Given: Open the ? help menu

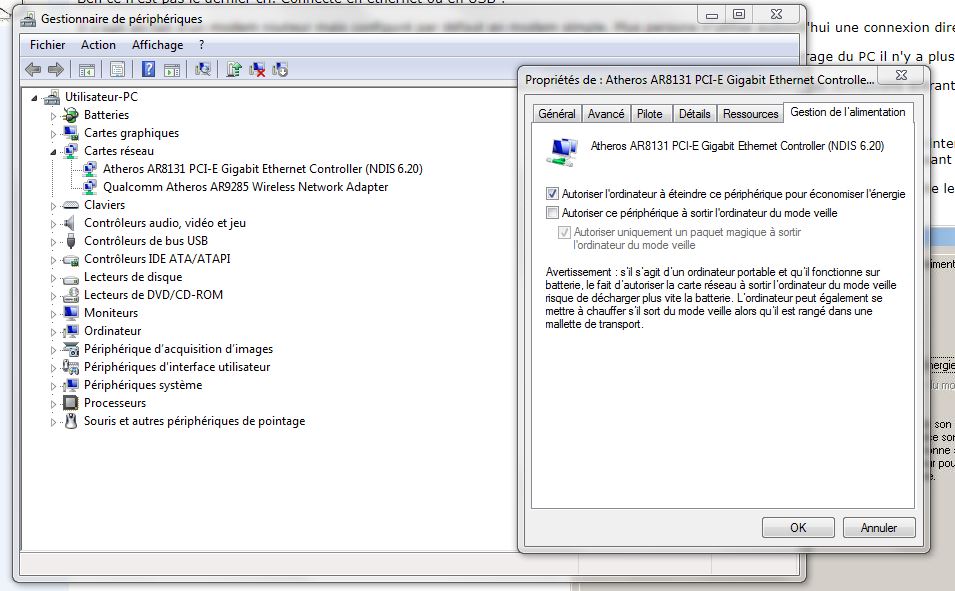Looking at the screenshot, I should [x=201, y=44].
